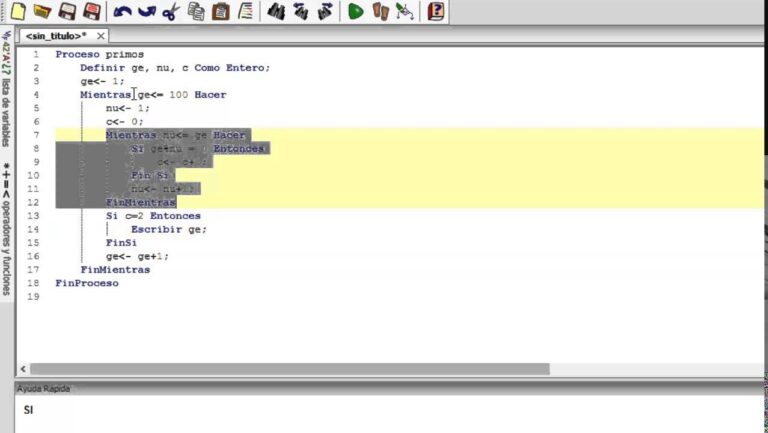This screenshot has height=433, width=768.
Task: Expand the lista de variables side panel
Action: (x=6, y=92)
